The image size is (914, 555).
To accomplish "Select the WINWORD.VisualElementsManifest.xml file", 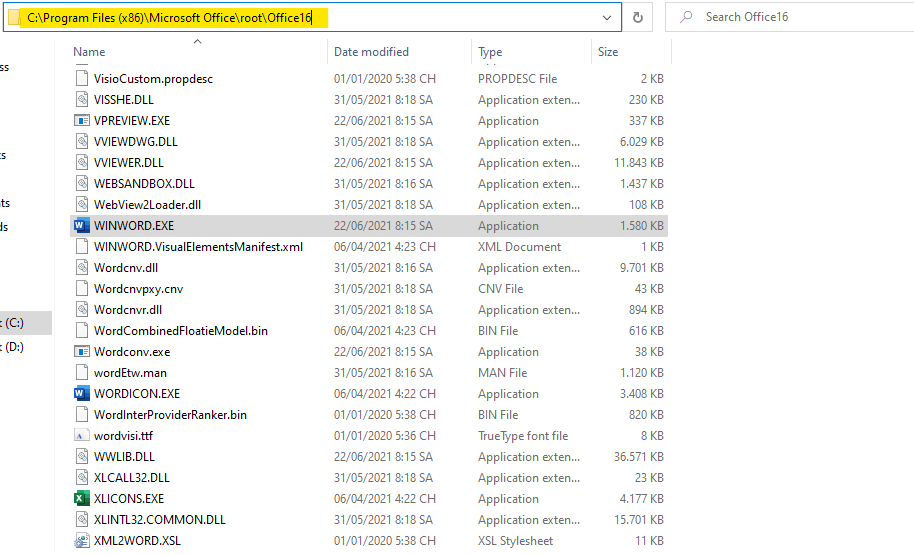I will 198,247.
